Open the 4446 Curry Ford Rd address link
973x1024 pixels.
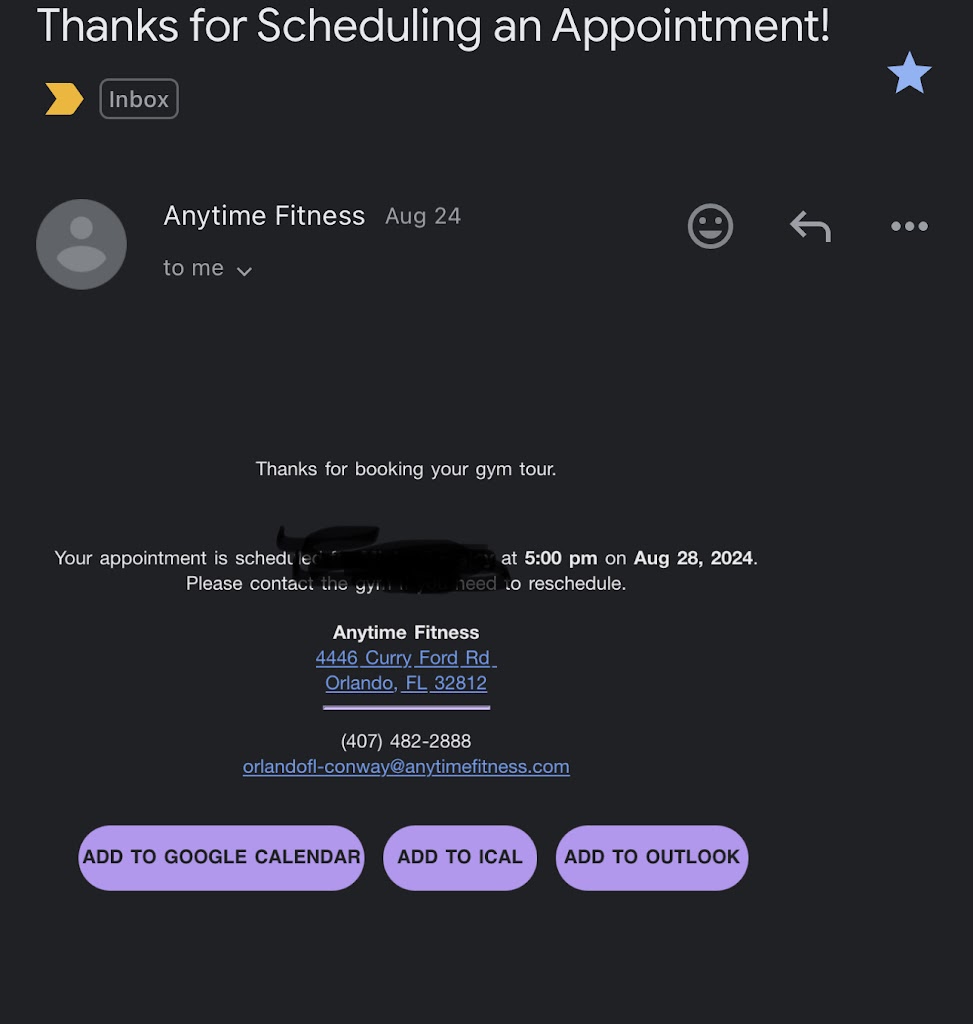(x=405, y=658)
